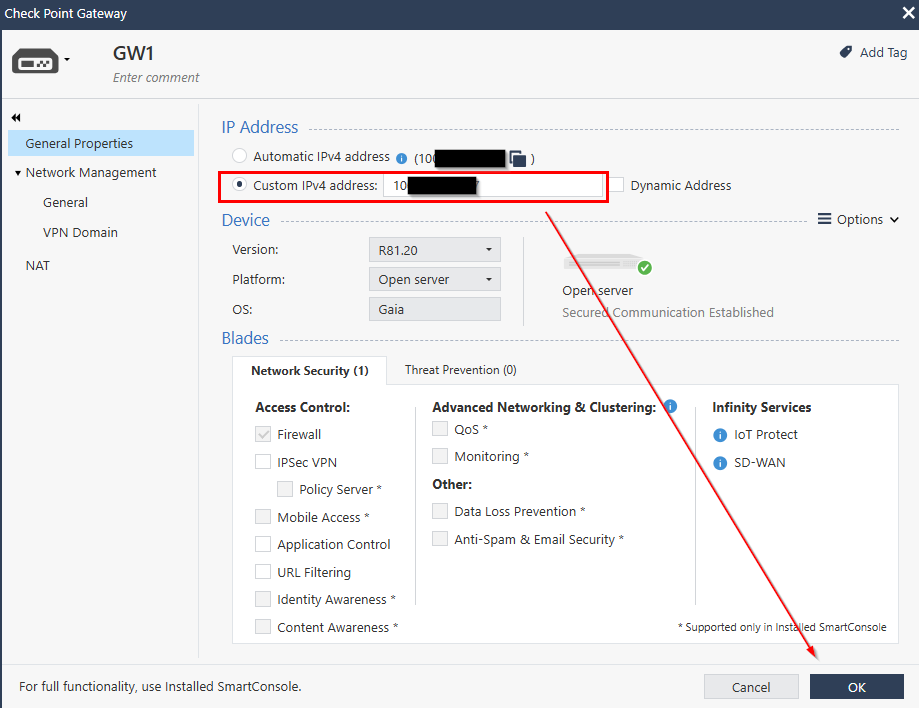Image resolution: width=919 pixels, height=708 pixels.
Task: Click the IoT Protect label
Action: click(x=765, y=434)
